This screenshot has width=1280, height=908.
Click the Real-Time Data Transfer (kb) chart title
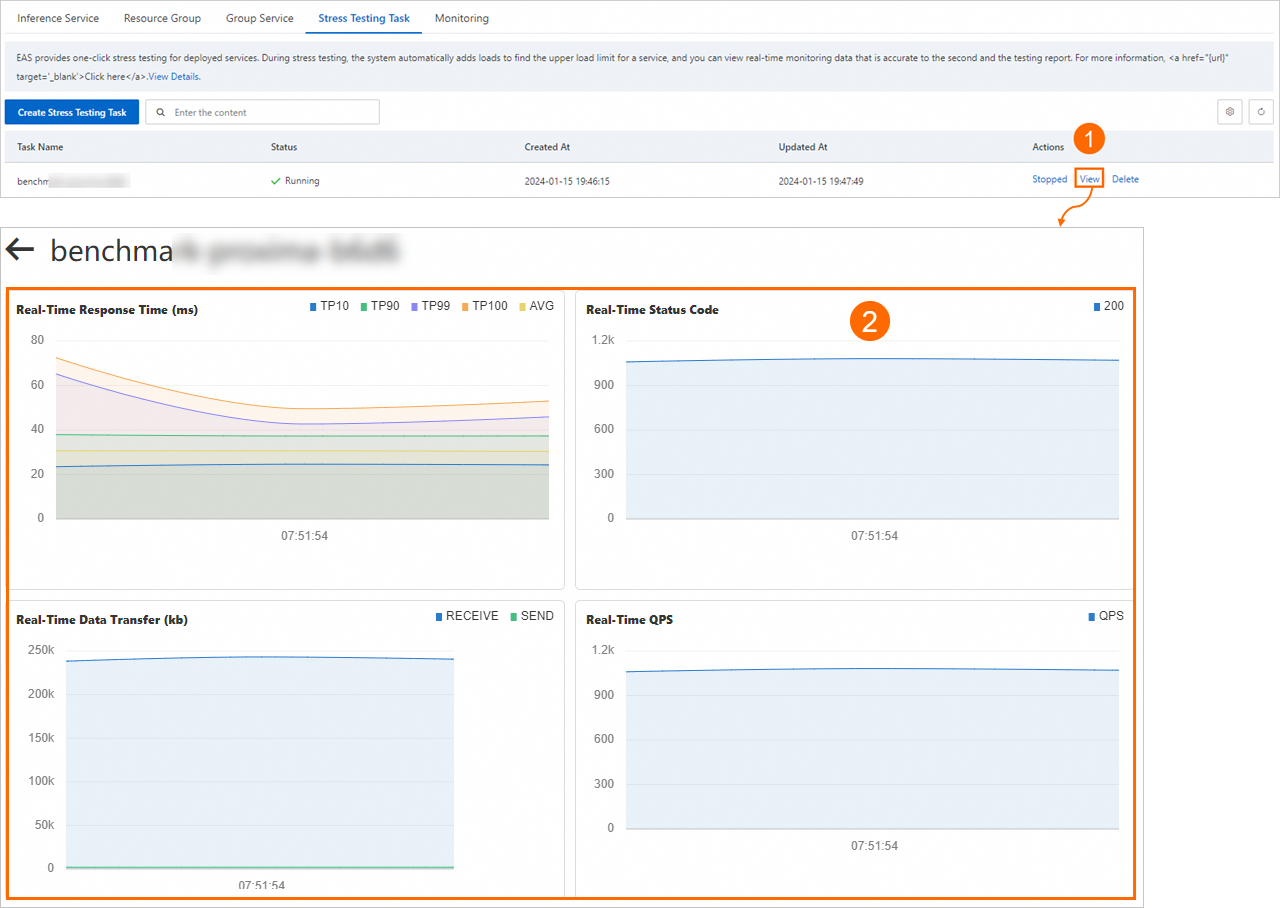[102, 620]
